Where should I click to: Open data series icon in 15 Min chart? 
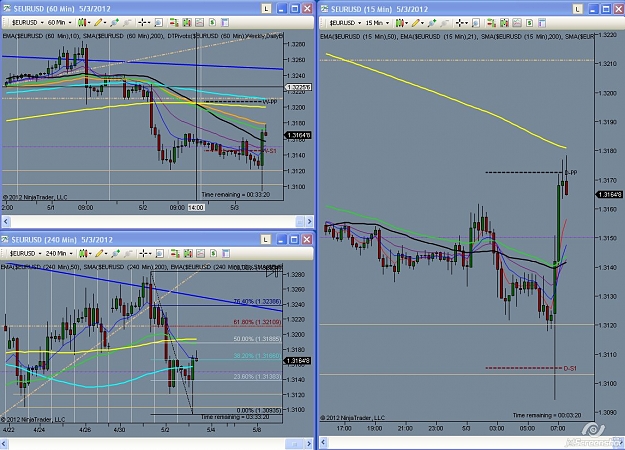[504, 23]
